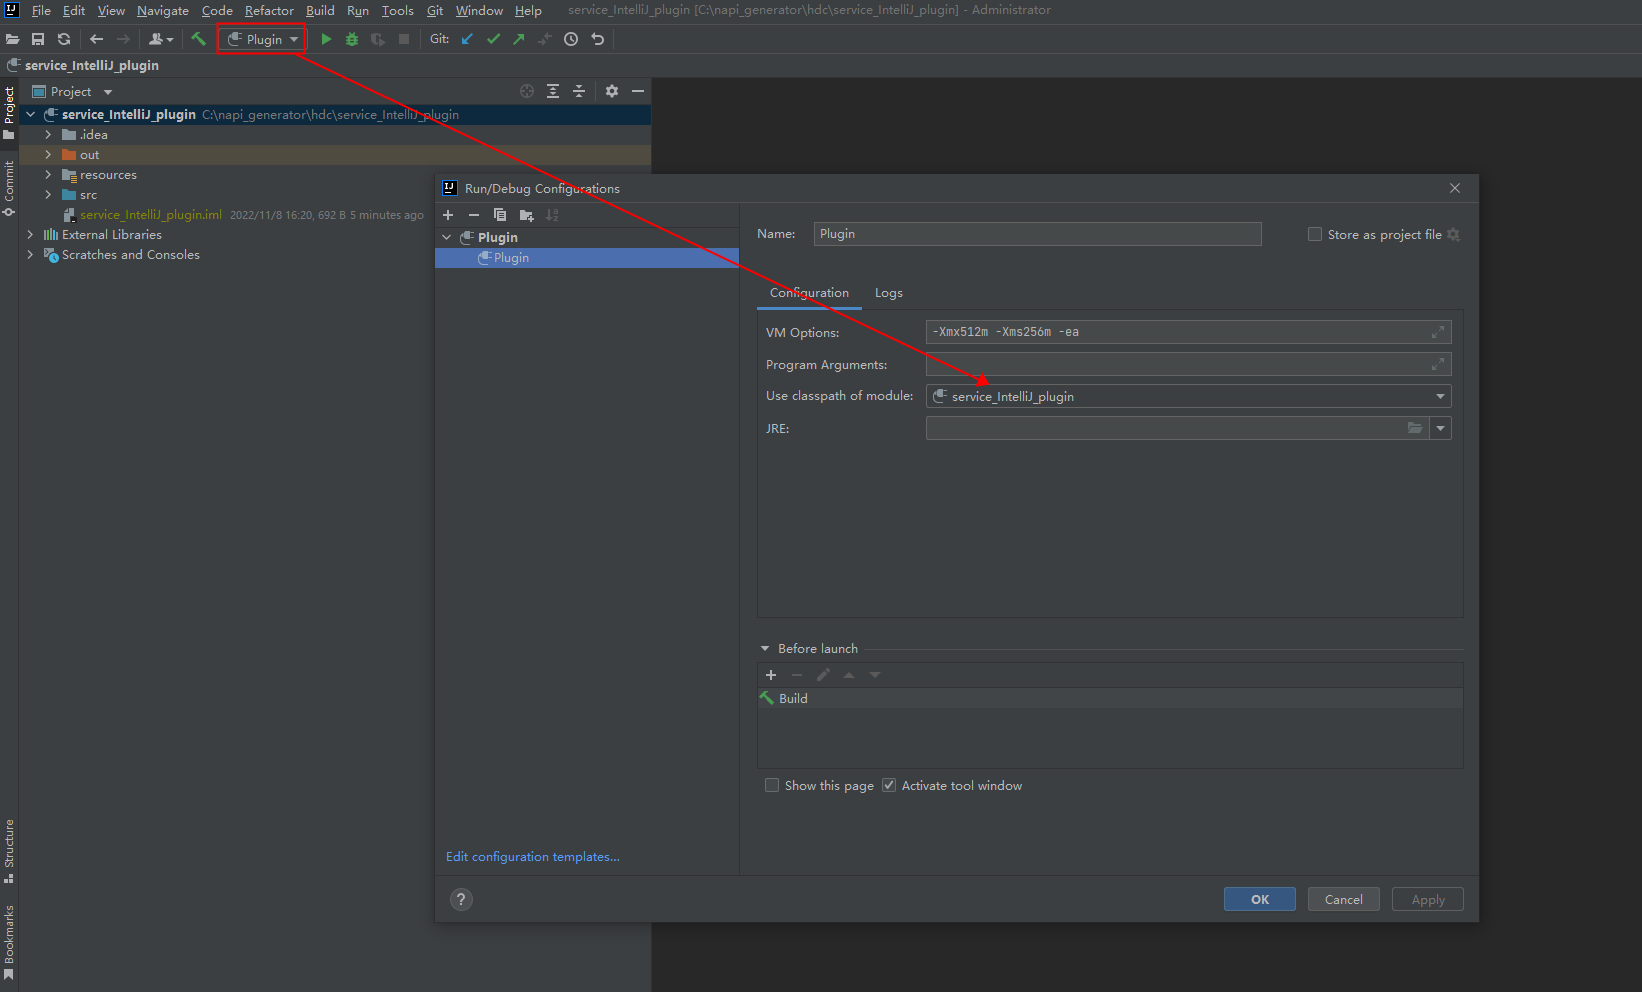
Task: Click the Git Commit checkmark icon
Action: pyautogui.click(x=493, y=39)
